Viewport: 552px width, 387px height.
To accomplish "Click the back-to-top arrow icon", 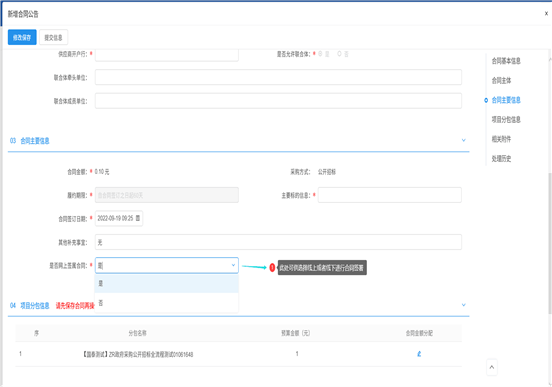I will tap(492, 367).
